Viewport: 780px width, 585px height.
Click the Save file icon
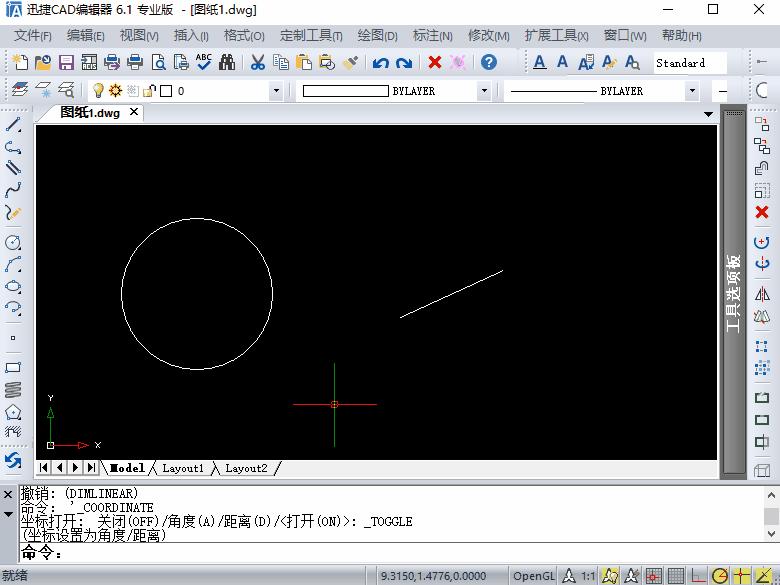click(x=66, y=63)
